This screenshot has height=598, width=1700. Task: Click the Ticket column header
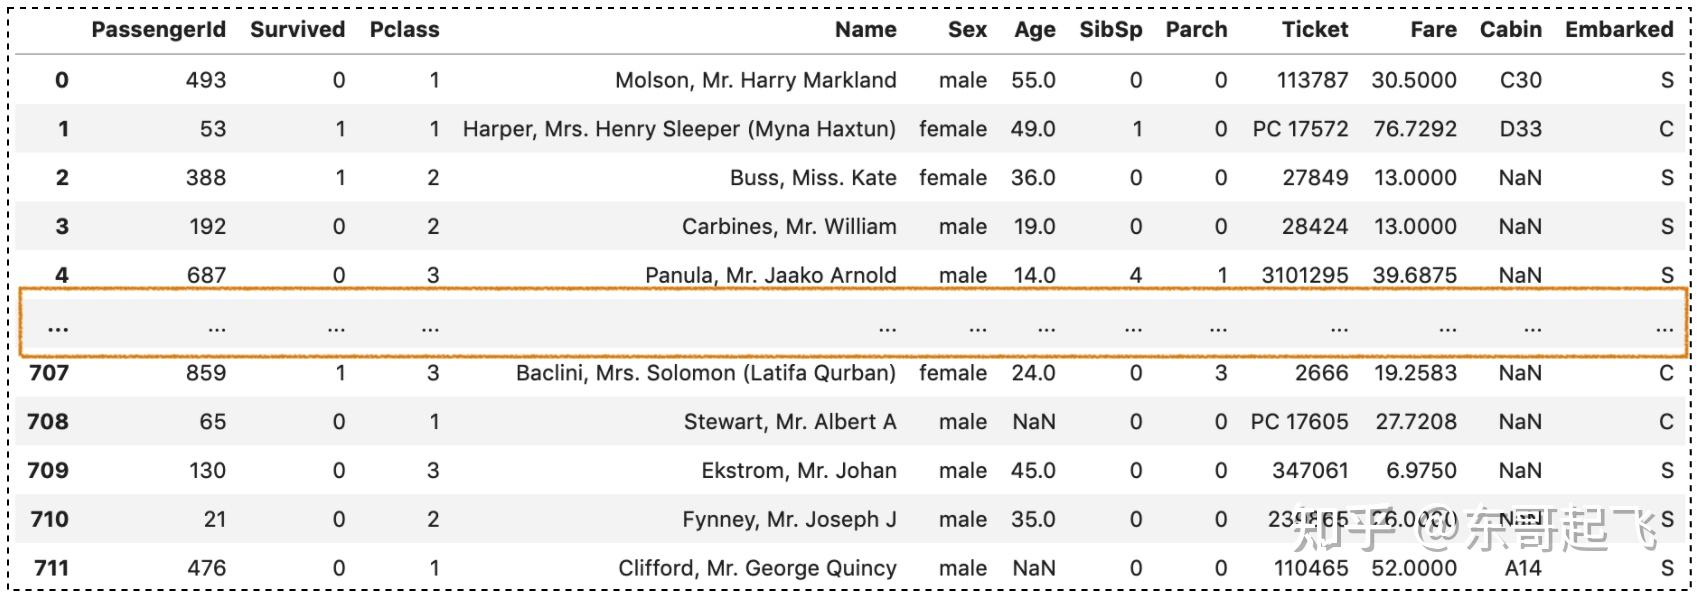click(x=1315, y=30)
